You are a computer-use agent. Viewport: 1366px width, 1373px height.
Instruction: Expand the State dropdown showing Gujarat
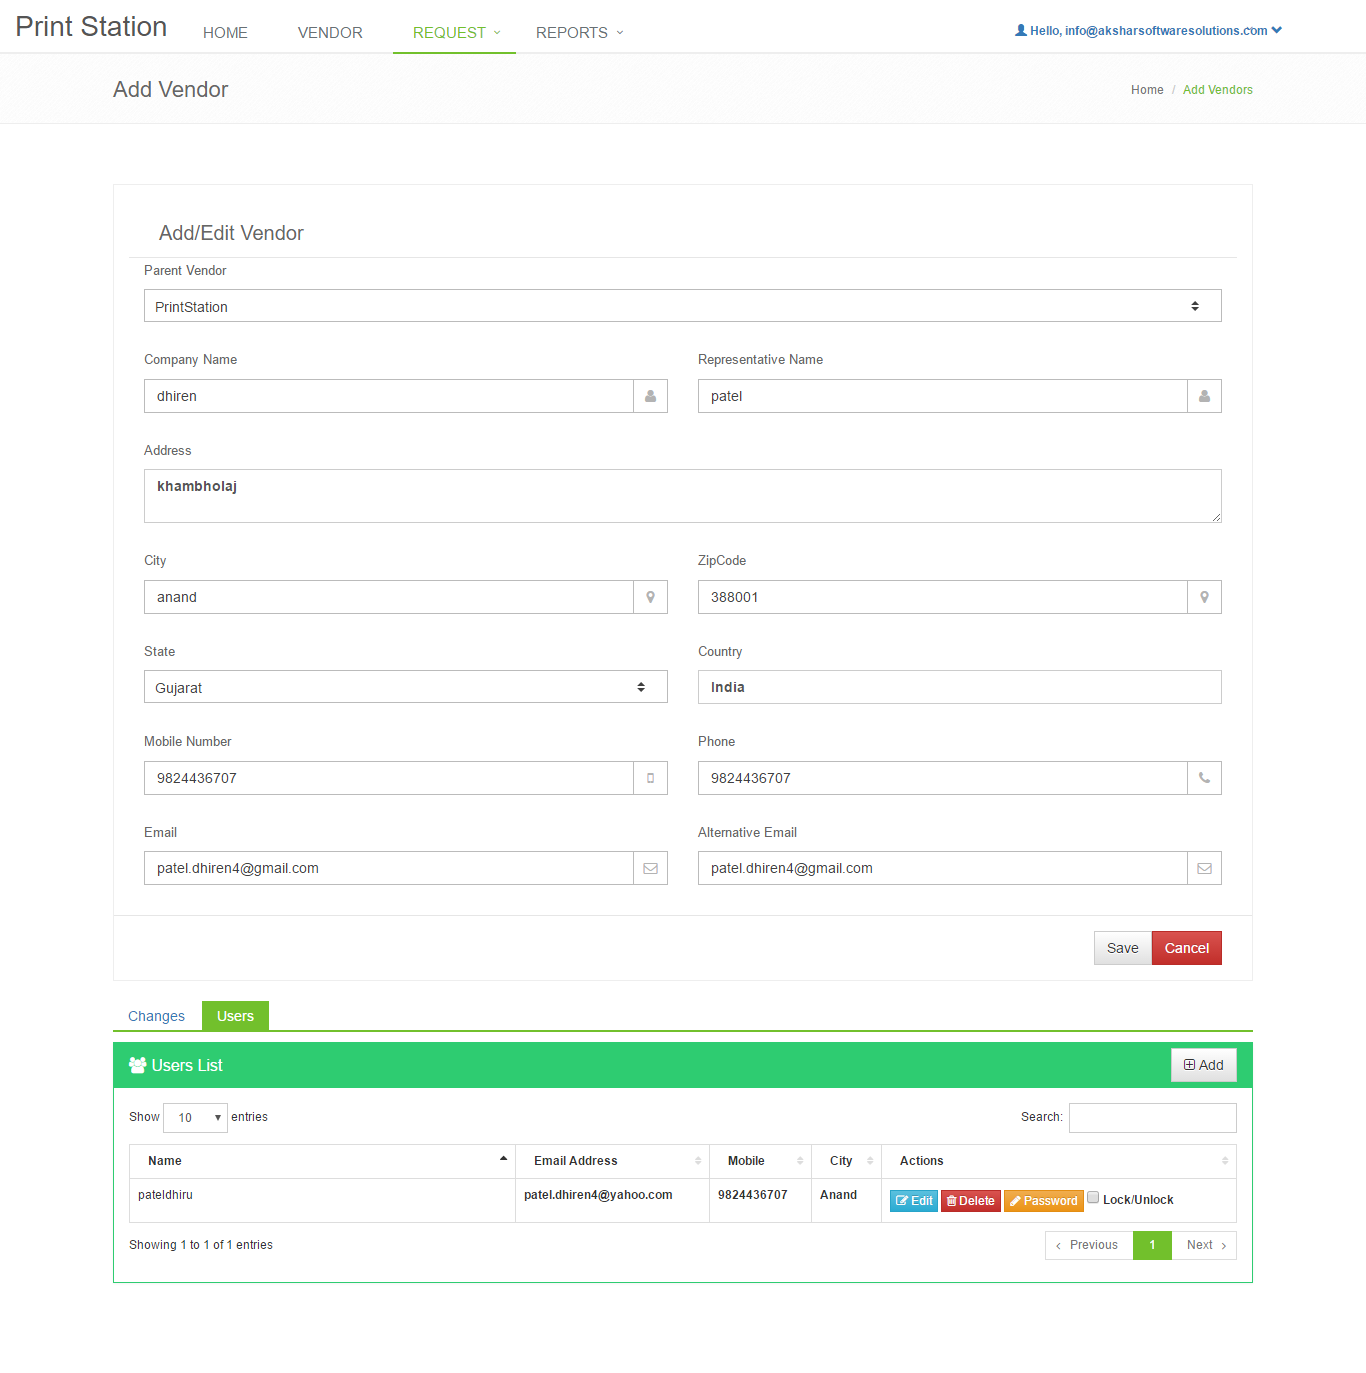click(405, 687)
